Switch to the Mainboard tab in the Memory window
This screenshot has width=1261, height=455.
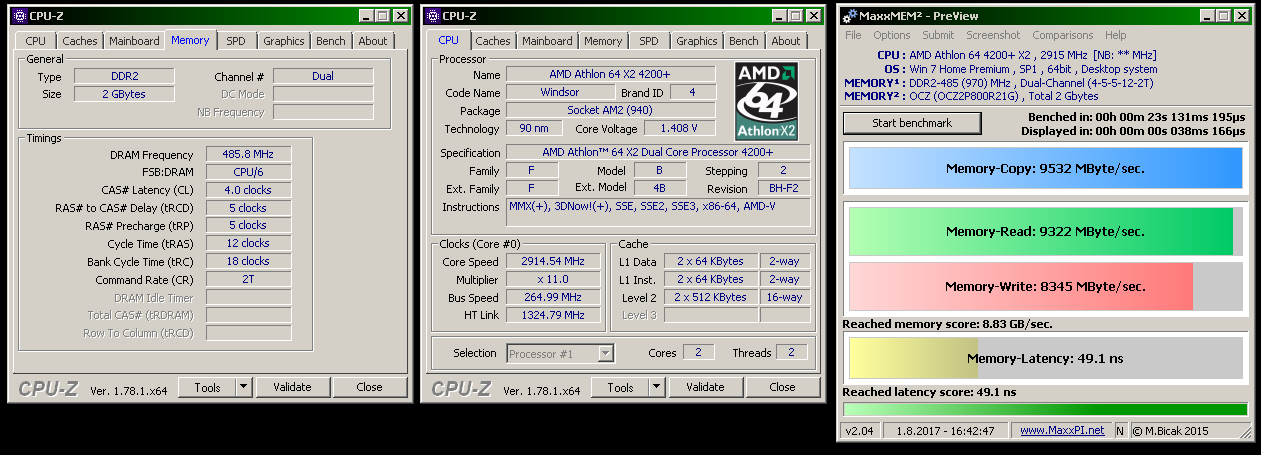click(x=134, y=41)
